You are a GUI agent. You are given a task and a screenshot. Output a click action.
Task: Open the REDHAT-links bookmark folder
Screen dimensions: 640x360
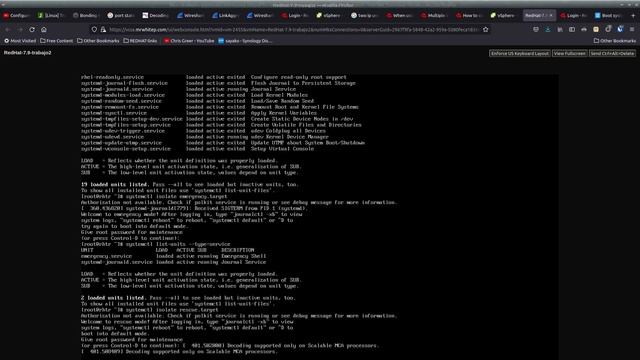140,41
